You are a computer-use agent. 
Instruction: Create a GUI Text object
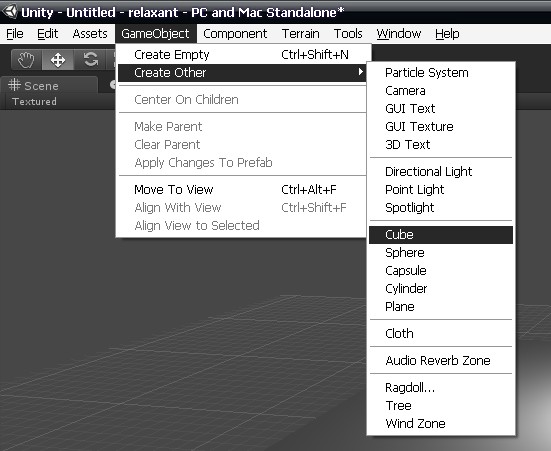tap(441, 109)
